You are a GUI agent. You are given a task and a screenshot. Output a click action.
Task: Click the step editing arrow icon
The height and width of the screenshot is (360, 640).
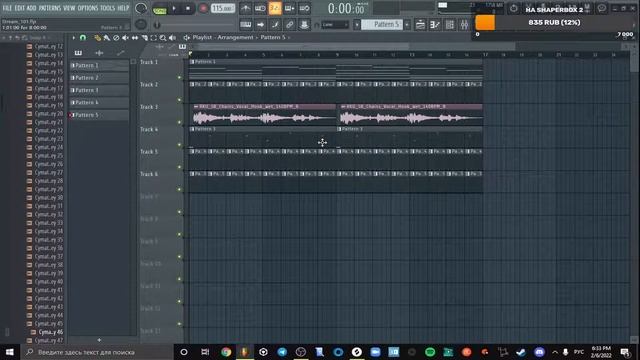point(260,24)
